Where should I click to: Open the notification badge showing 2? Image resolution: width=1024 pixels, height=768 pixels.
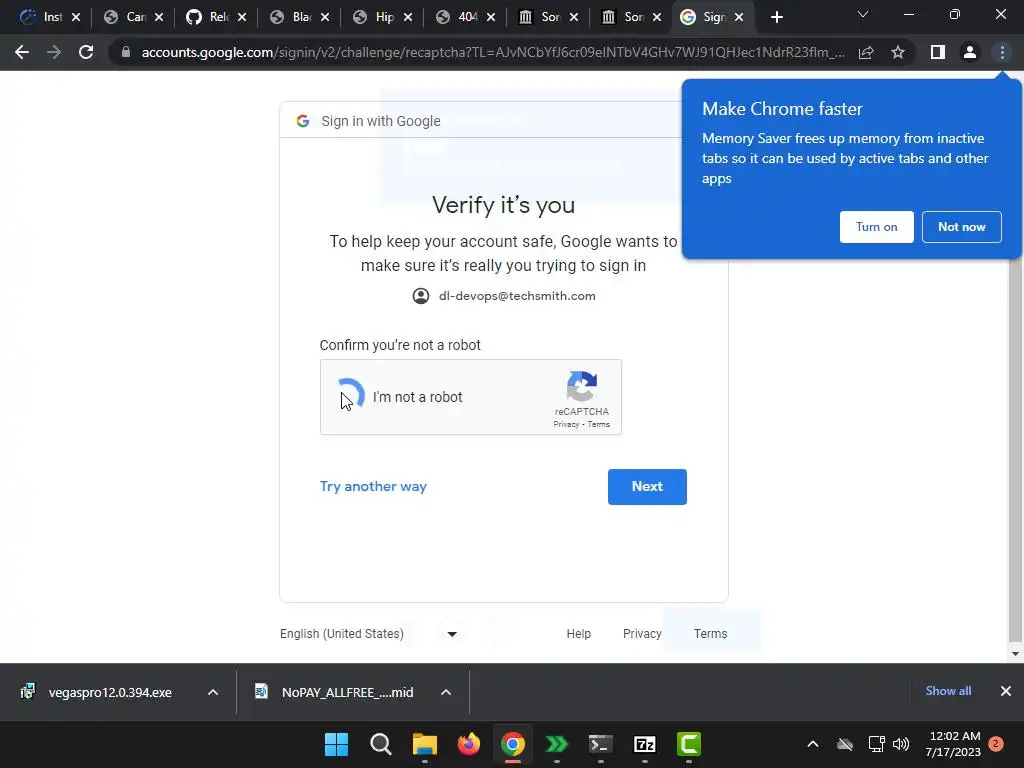pyautogui.click(x=996, y=744)
